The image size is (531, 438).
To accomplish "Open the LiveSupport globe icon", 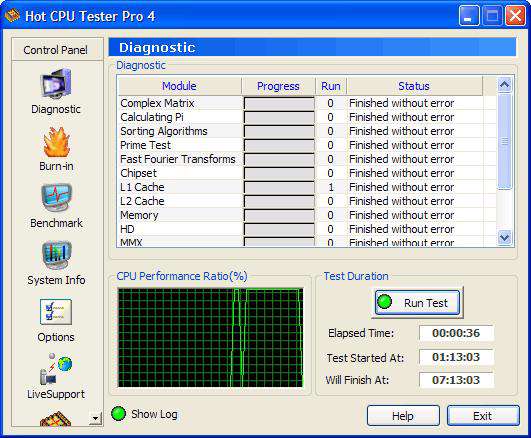I will [56, 369].
